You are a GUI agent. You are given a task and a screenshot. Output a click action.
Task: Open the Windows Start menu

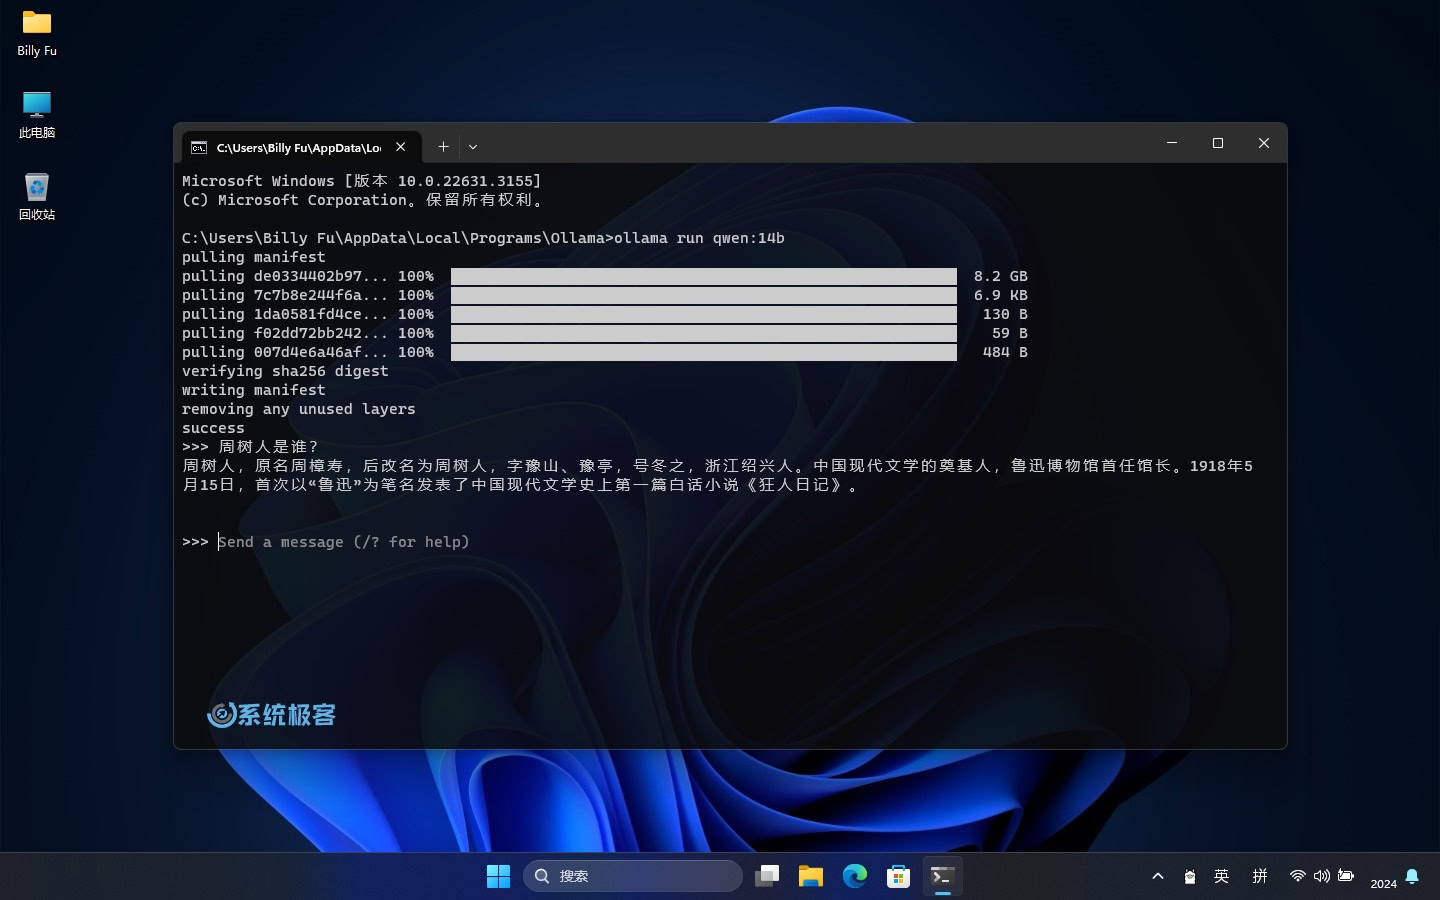click(x=498, y=876)
